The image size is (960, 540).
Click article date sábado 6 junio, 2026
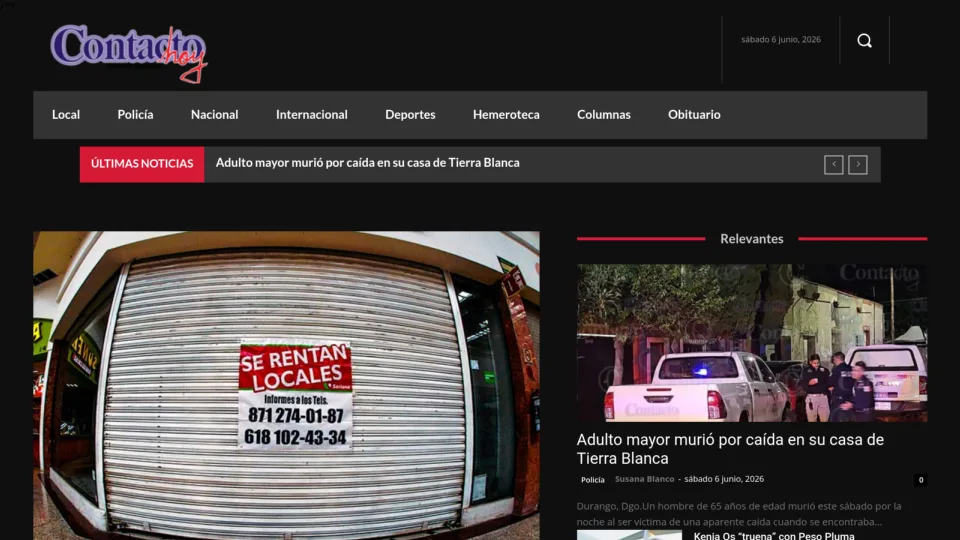tap(724, 479)
